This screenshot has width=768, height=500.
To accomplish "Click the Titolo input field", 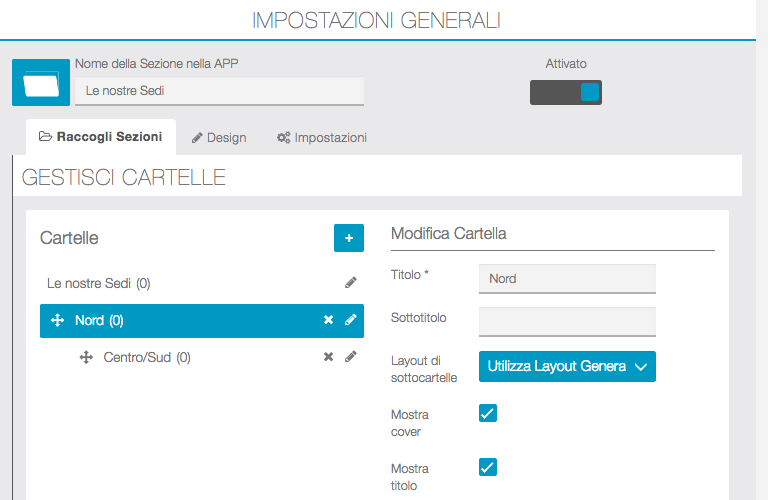I will click(567, 279).
